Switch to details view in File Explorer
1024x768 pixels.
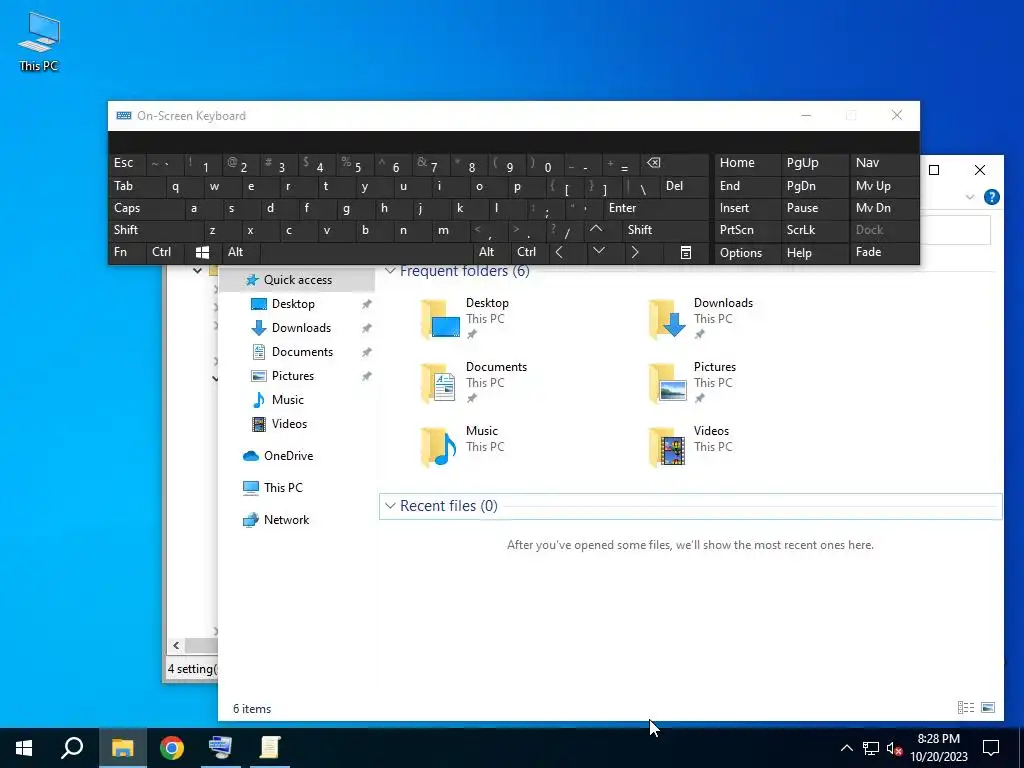point(966,707)
